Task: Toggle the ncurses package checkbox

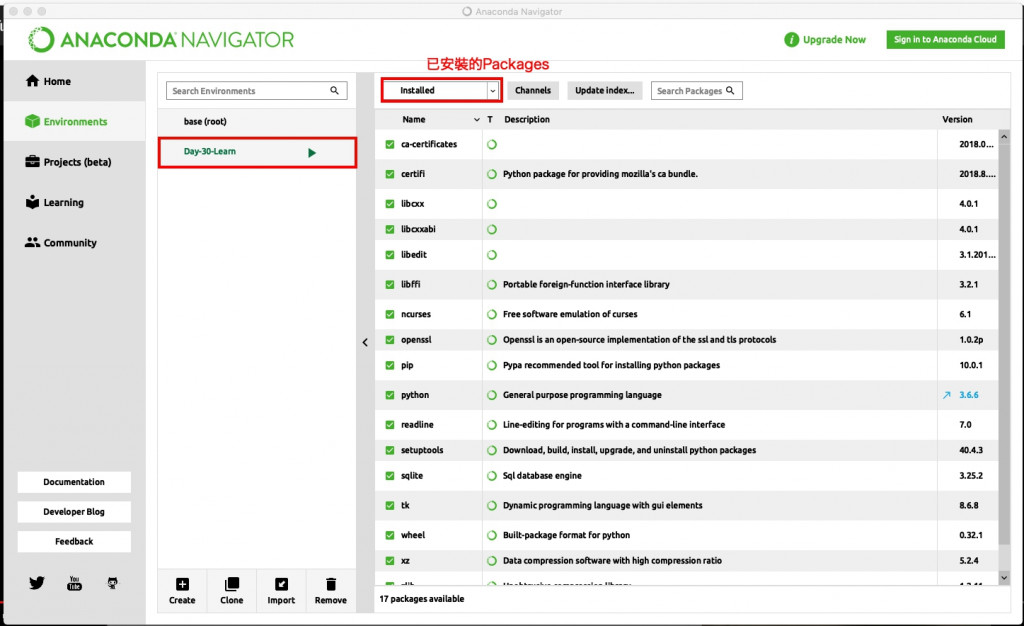Action: click(390, 314)
